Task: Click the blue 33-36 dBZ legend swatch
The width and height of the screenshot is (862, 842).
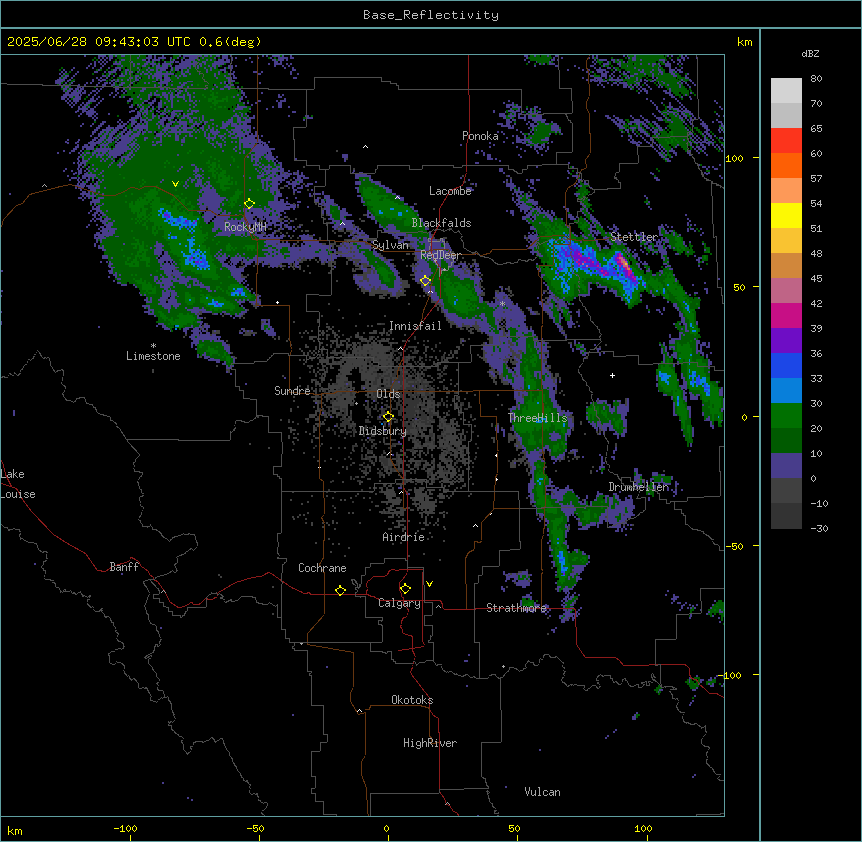Action: (786, 366)
